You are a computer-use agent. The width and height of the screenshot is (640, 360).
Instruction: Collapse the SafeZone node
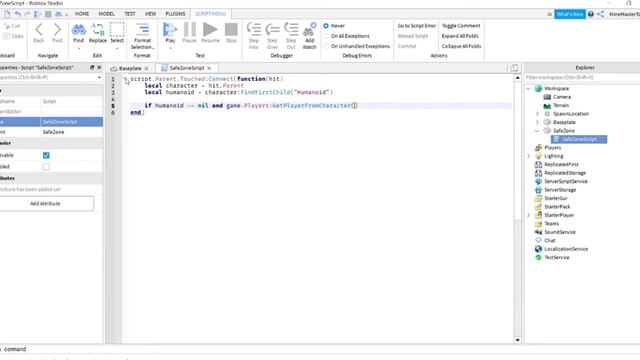tap(537, 131)
